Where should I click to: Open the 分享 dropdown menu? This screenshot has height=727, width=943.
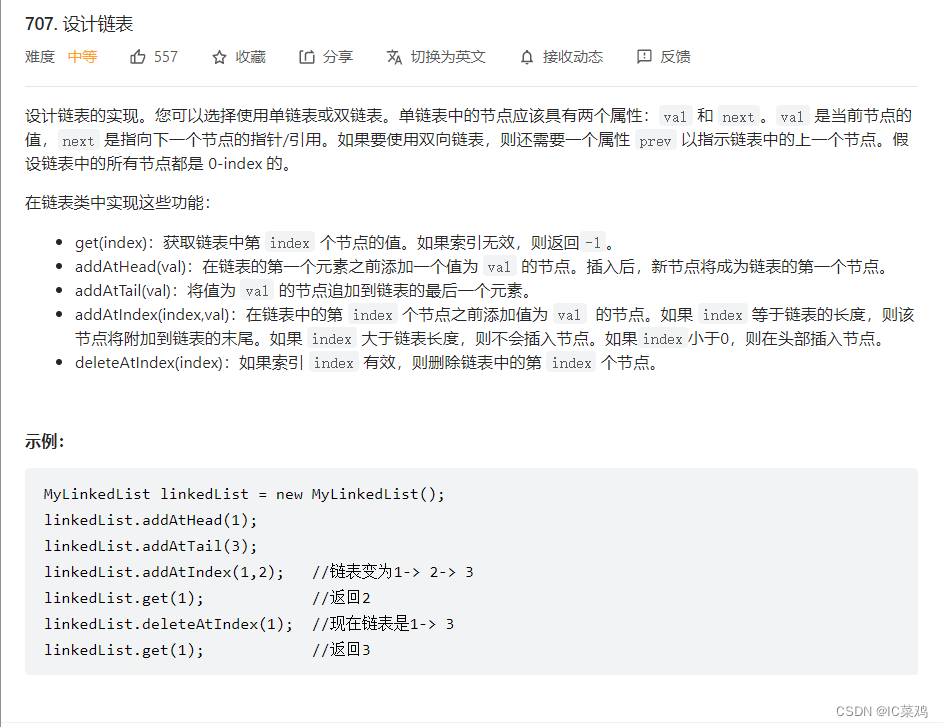[x=326, y=57]
